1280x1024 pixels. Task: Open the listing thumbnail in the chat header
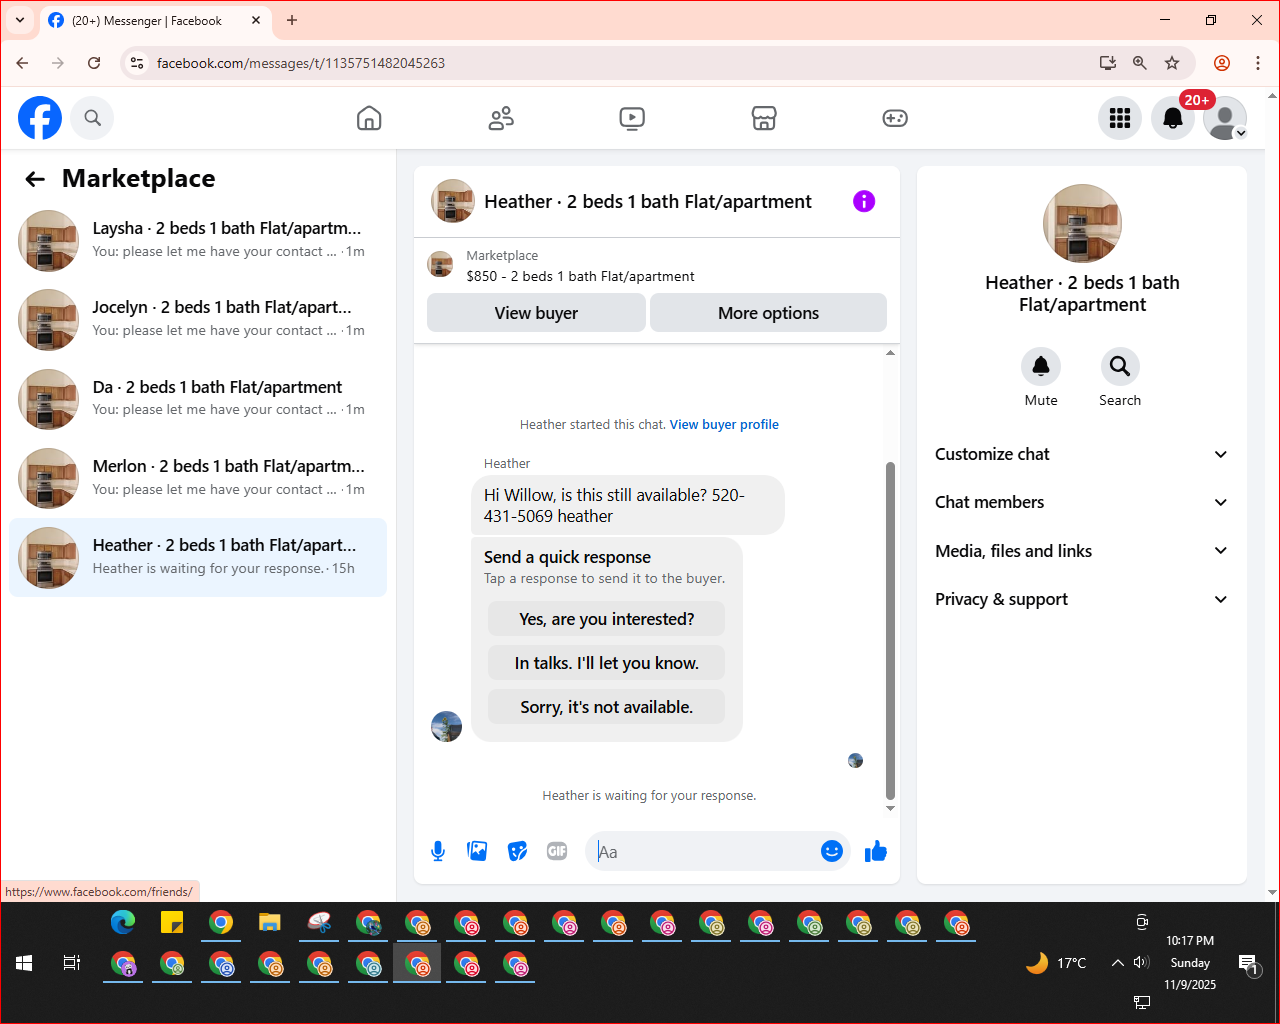pos(452,201)
